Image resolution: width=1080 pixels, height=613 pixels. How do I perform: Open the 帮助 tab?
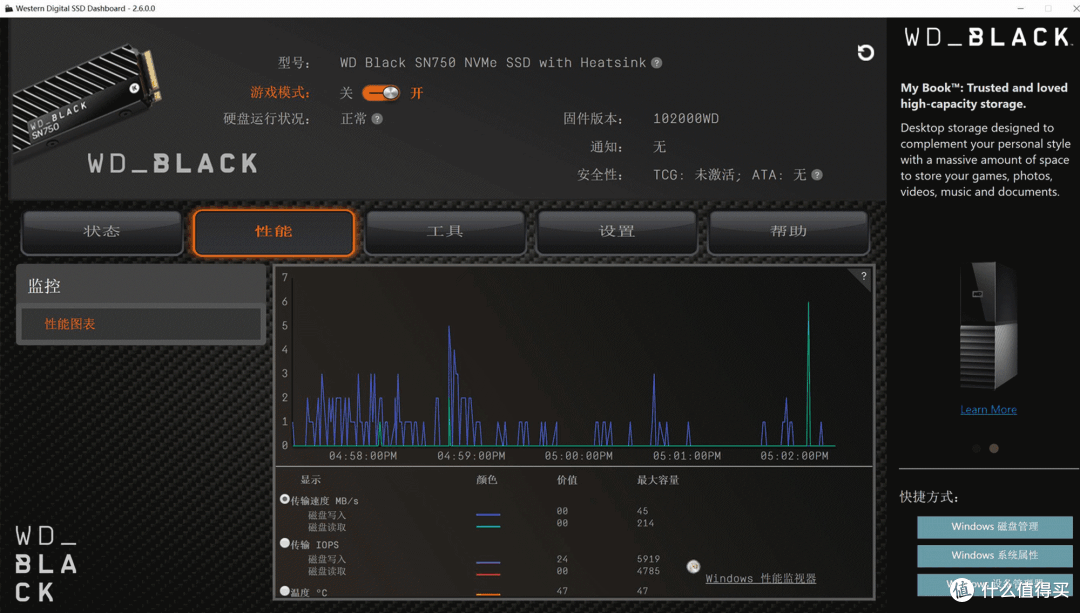(x=788, y=232)
